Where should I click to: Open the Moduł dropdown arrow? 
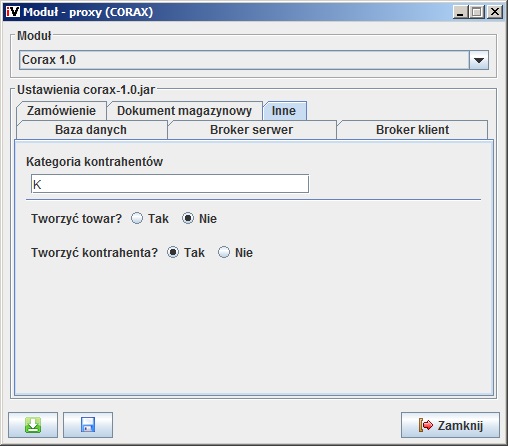coord(479,60)
